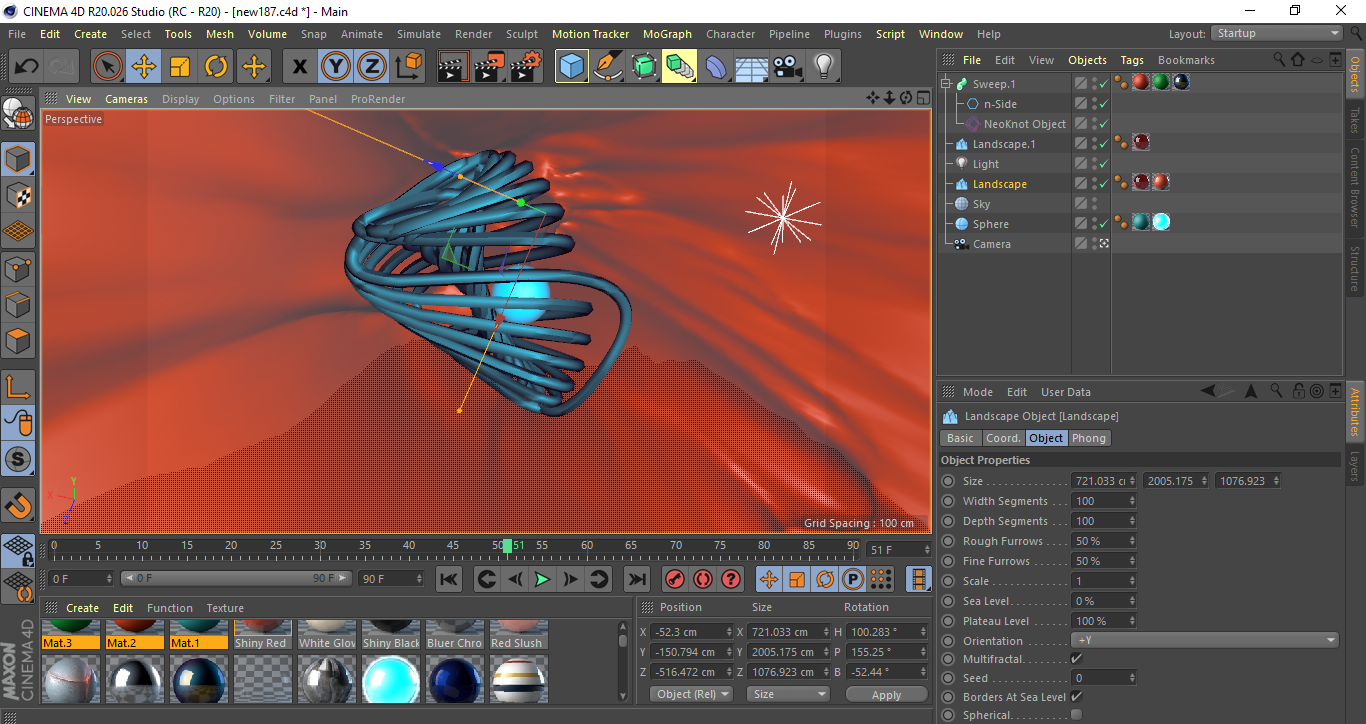This screenshot has width=1366, height=724.
Task: Open the Size mode dropdown
Action: 789,694
